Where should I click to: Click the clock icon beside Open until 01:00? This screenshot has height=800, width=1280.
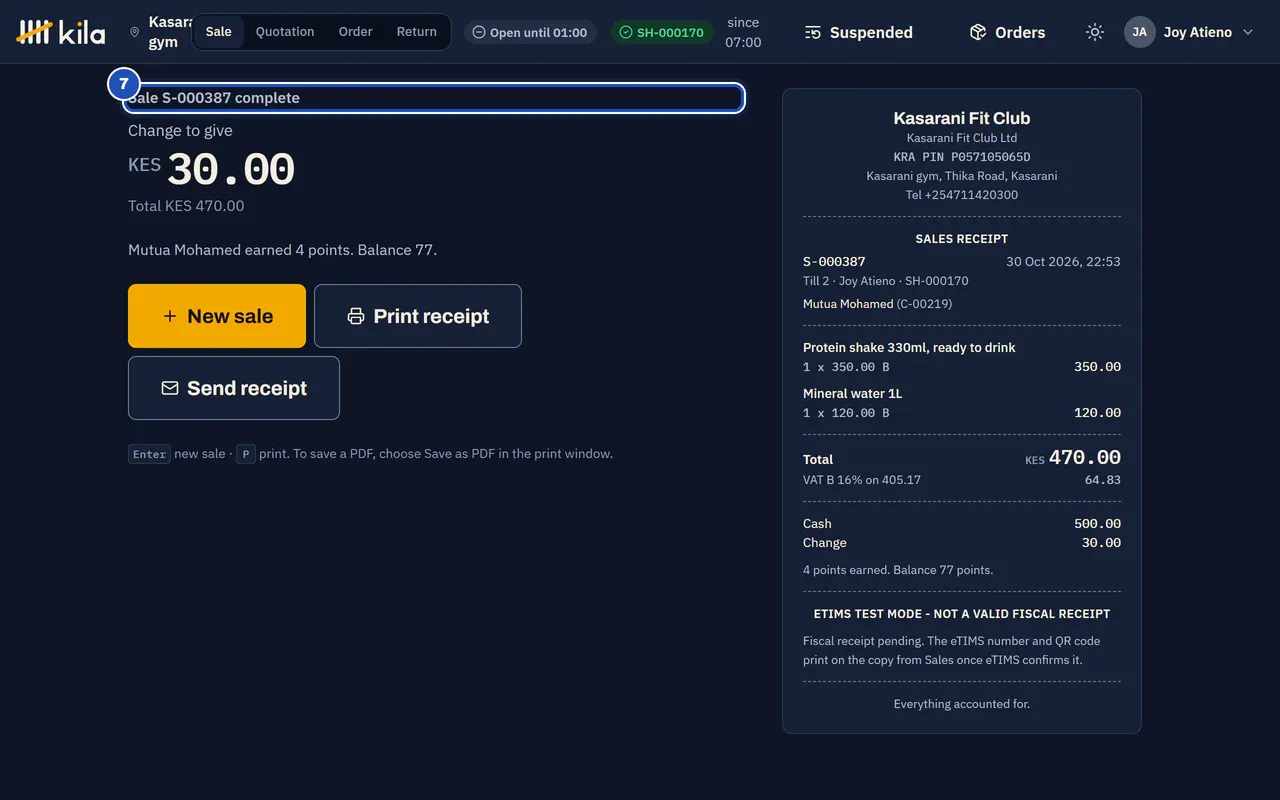(x=479, y=32)
